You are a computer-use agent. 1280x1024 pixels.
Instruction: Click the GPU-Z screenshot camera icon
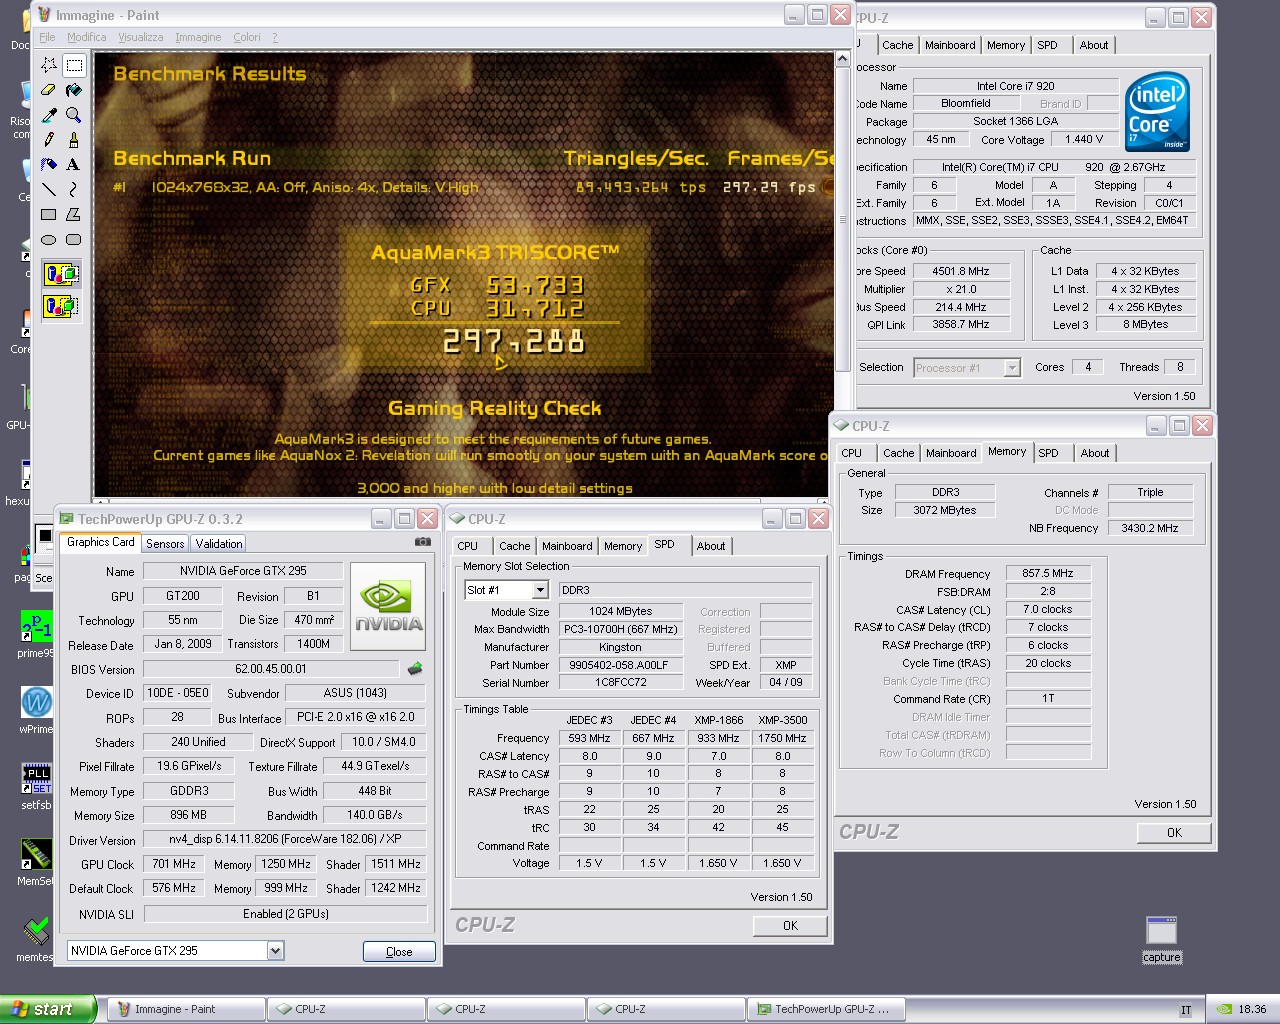[423, 542]
